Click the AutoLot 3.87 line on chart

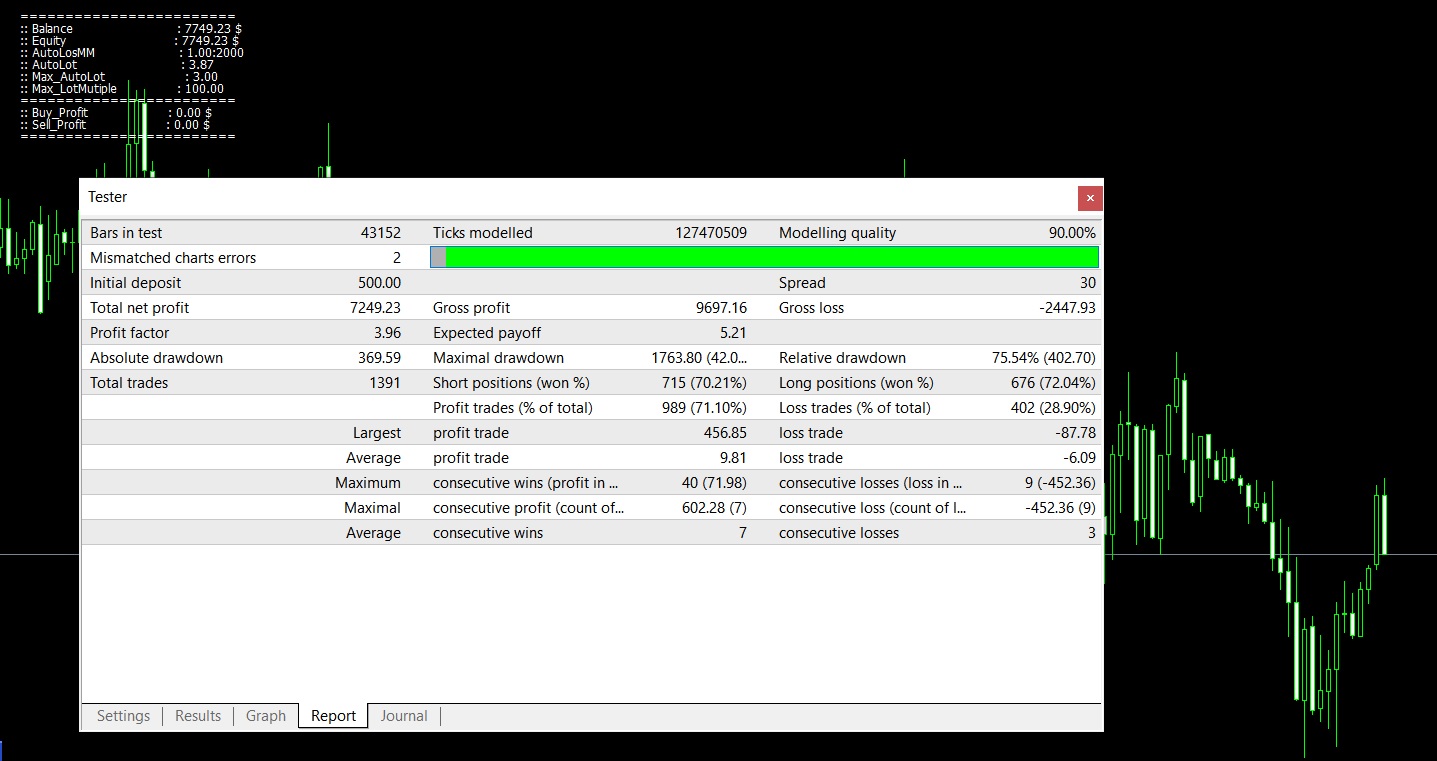(117, 65)
